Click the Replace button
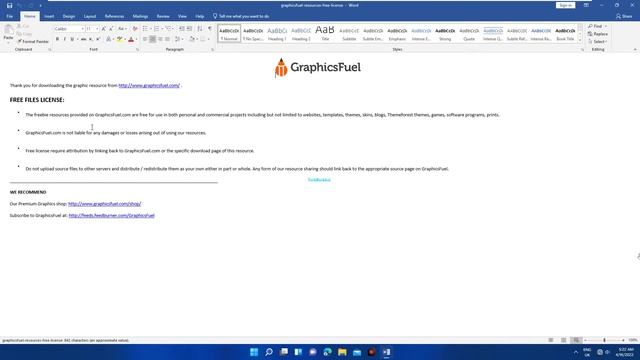 (x=598, y=34)
